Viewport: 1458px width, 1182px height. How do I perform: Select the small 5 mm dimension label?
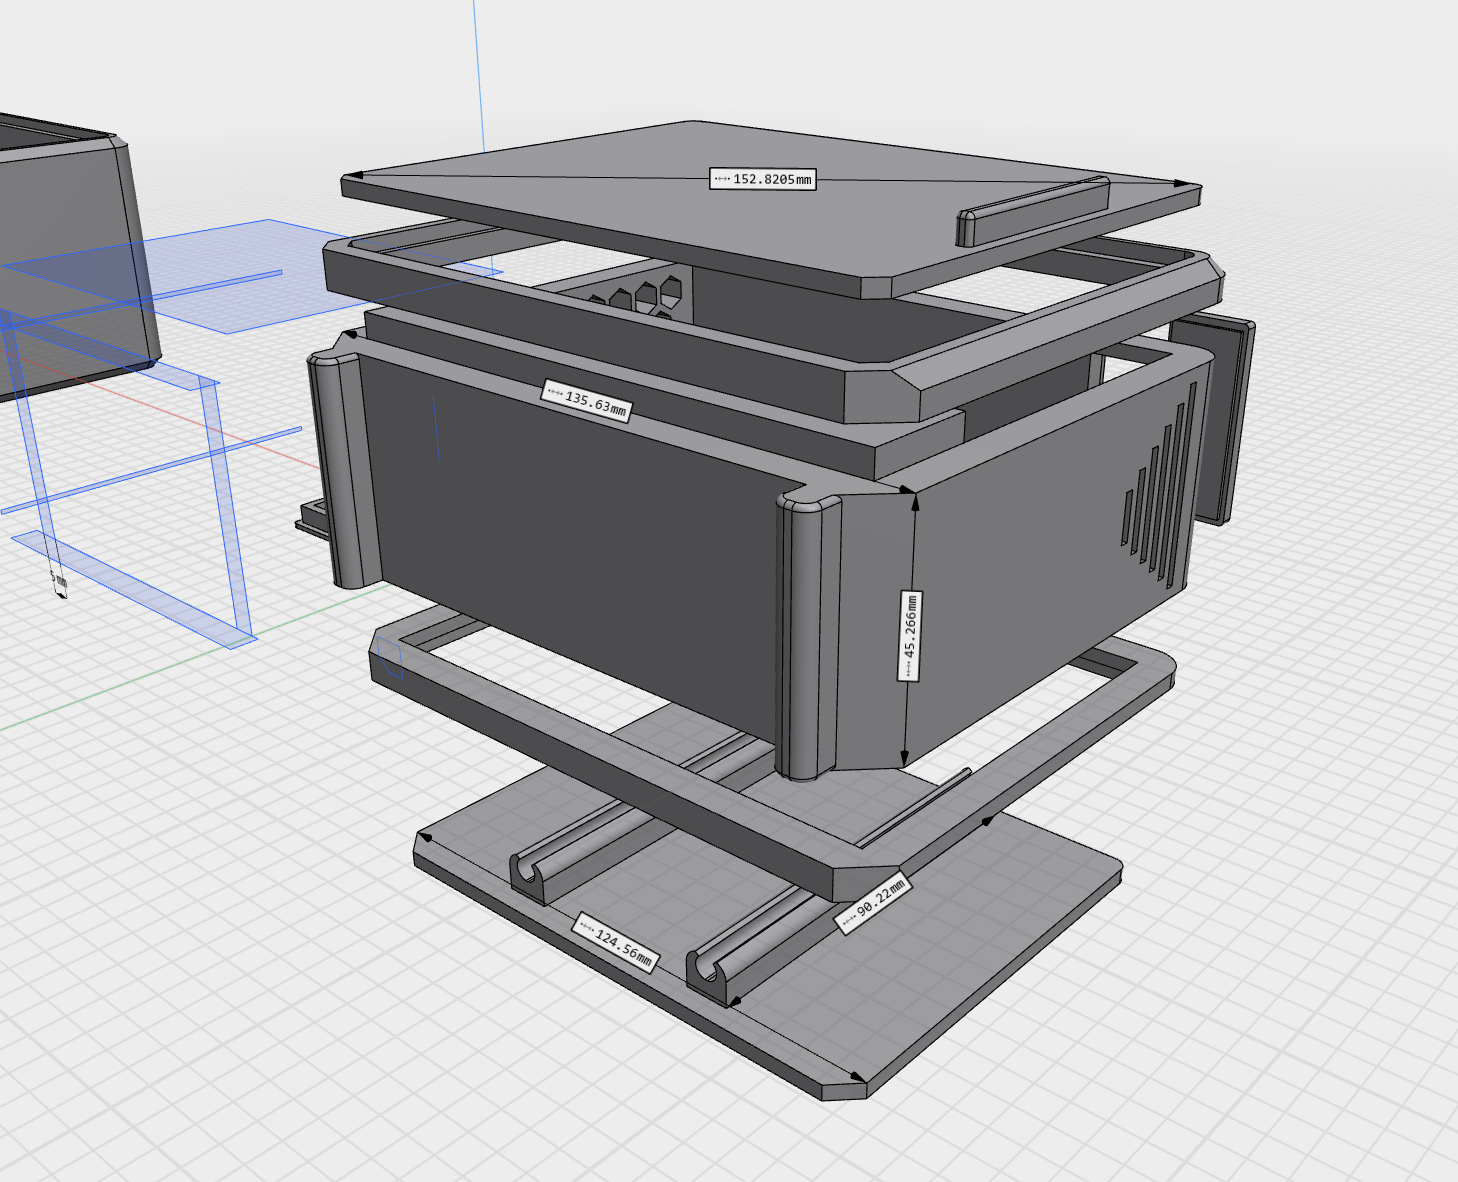coord(59,580)
